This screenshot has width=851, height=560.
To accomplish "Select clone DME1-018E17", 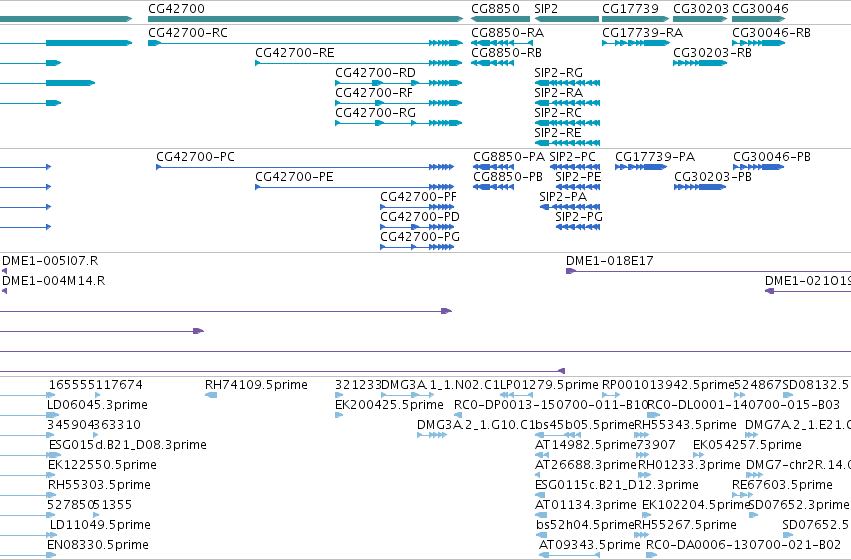I will (x=609, y=262).
